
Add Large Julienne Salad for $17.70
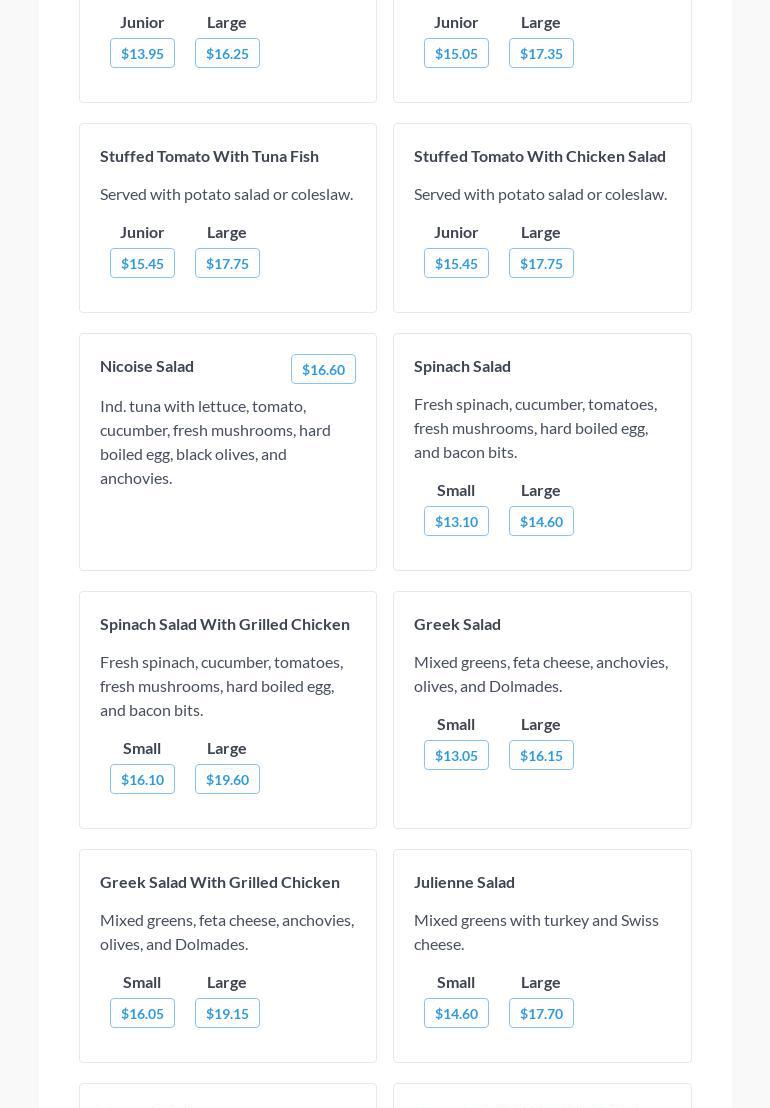tap(541, 1014)
